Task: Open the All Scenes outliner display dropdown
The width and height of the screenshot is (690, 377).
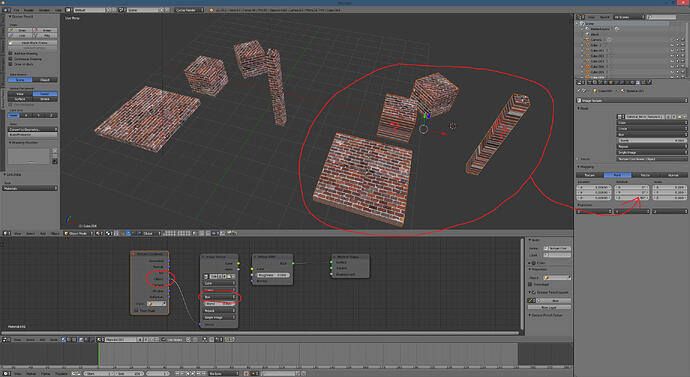Action: click(629, 17)
